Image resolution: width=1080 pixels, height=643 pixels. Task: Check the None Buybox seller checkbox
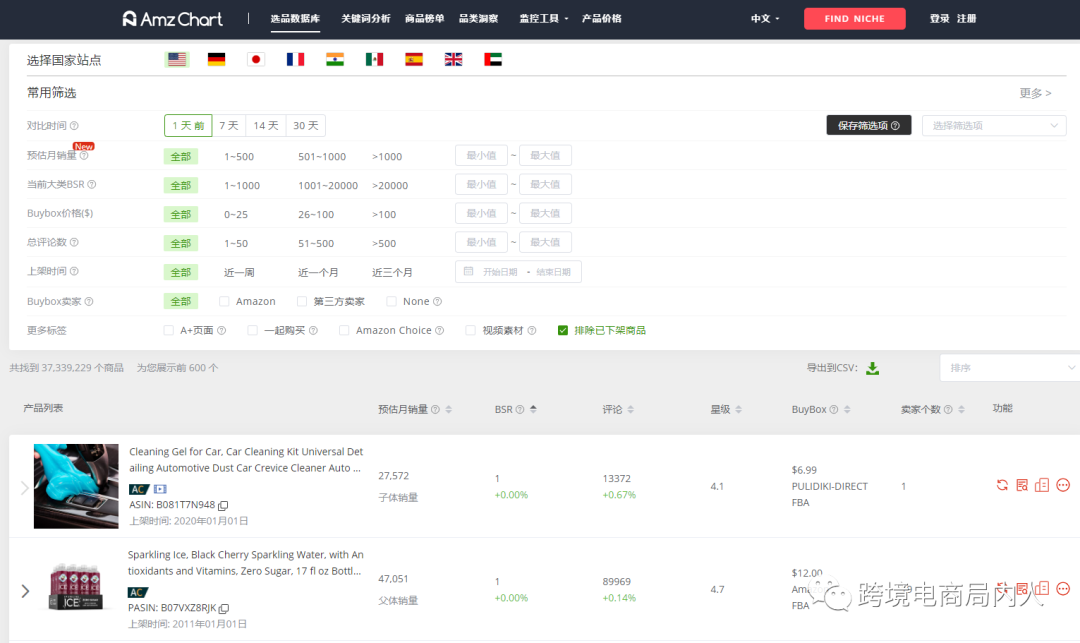391,302
